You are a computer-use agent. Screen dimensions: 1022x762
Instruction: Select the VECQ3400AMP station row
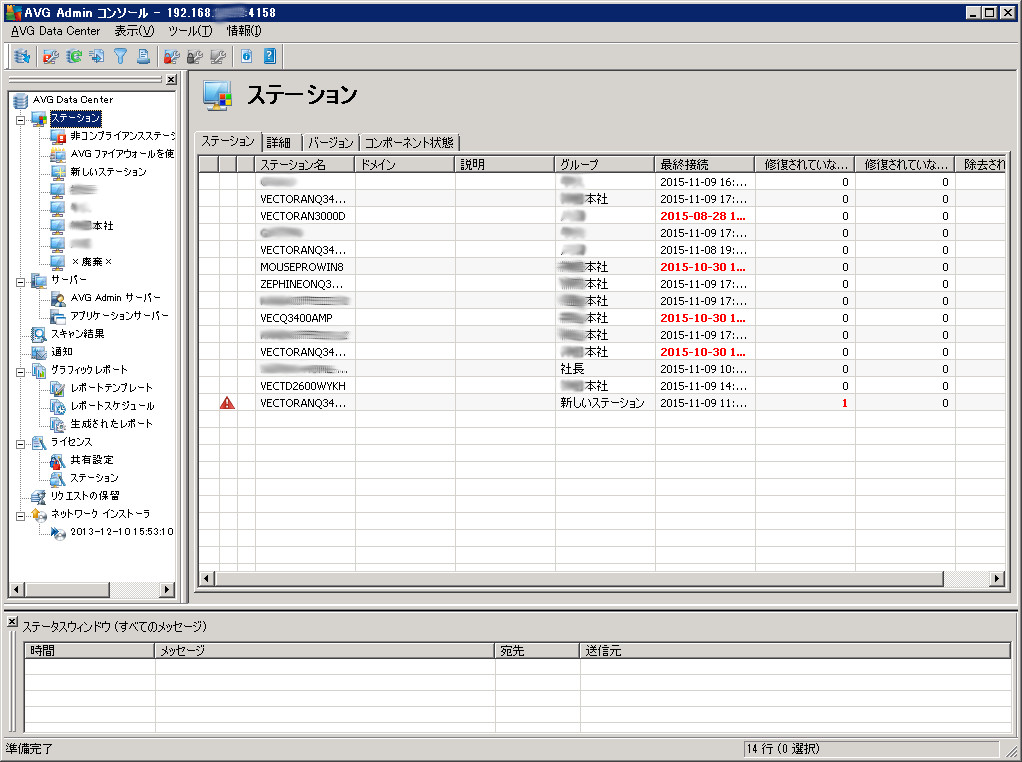click(602, 317)
